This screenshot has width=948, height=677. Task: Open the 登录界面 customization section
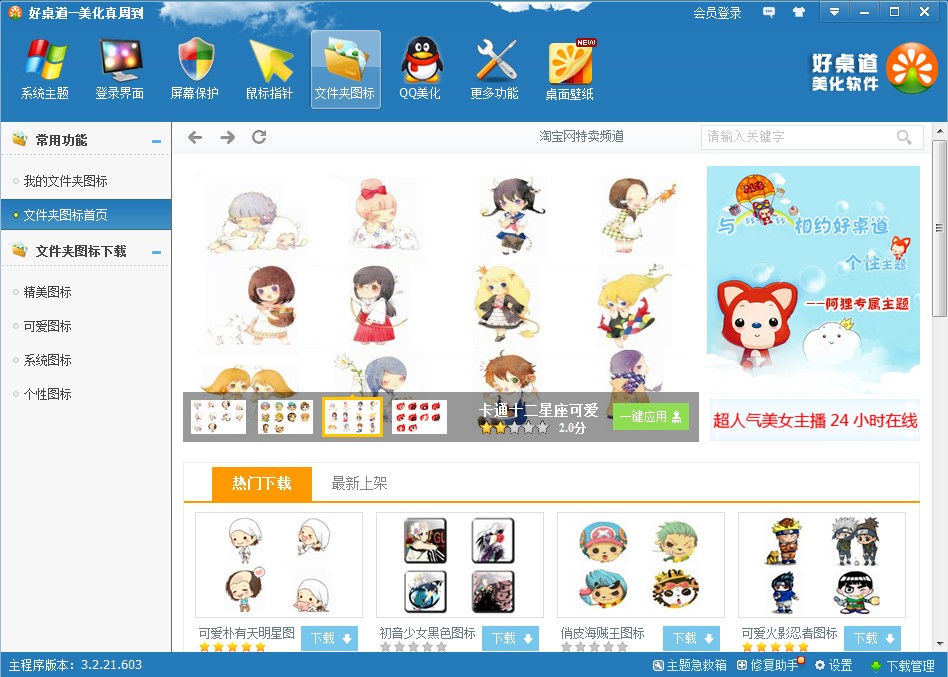pyautogui.click(x=120, y=69)
